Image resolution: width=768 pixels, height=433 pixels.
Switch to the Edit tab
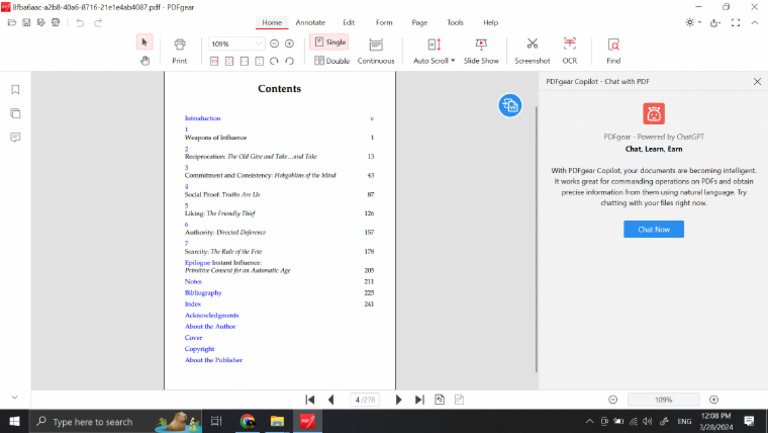(349, 23)
